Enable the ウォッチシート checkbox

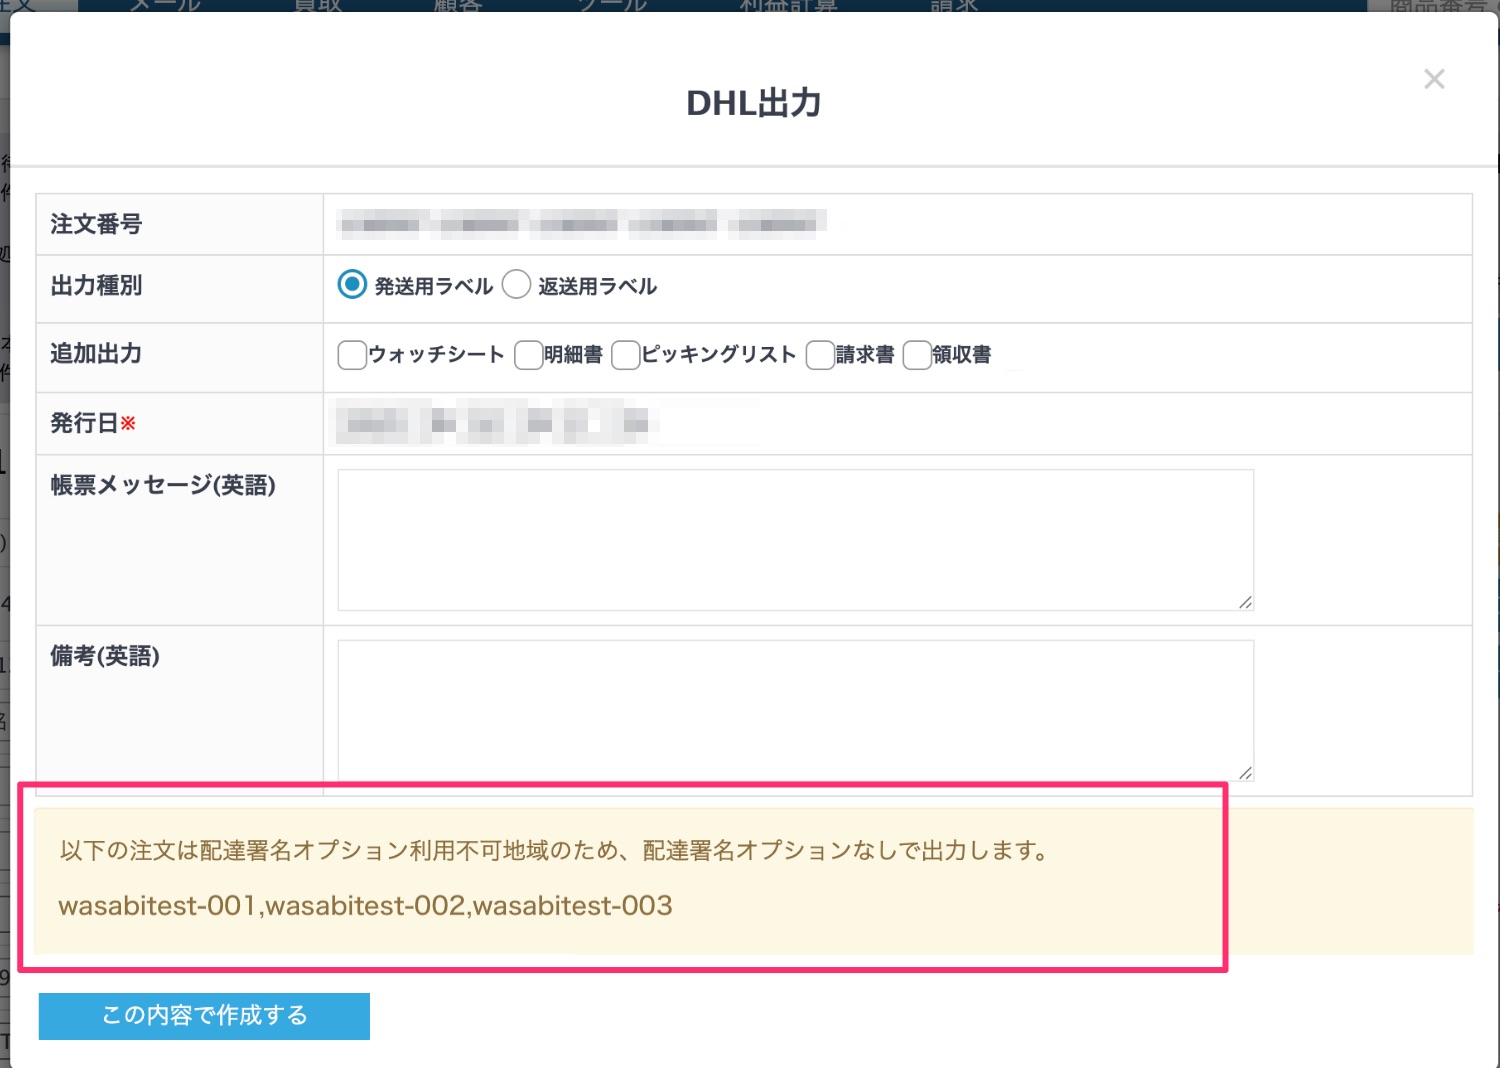click(x=352, y=355)
